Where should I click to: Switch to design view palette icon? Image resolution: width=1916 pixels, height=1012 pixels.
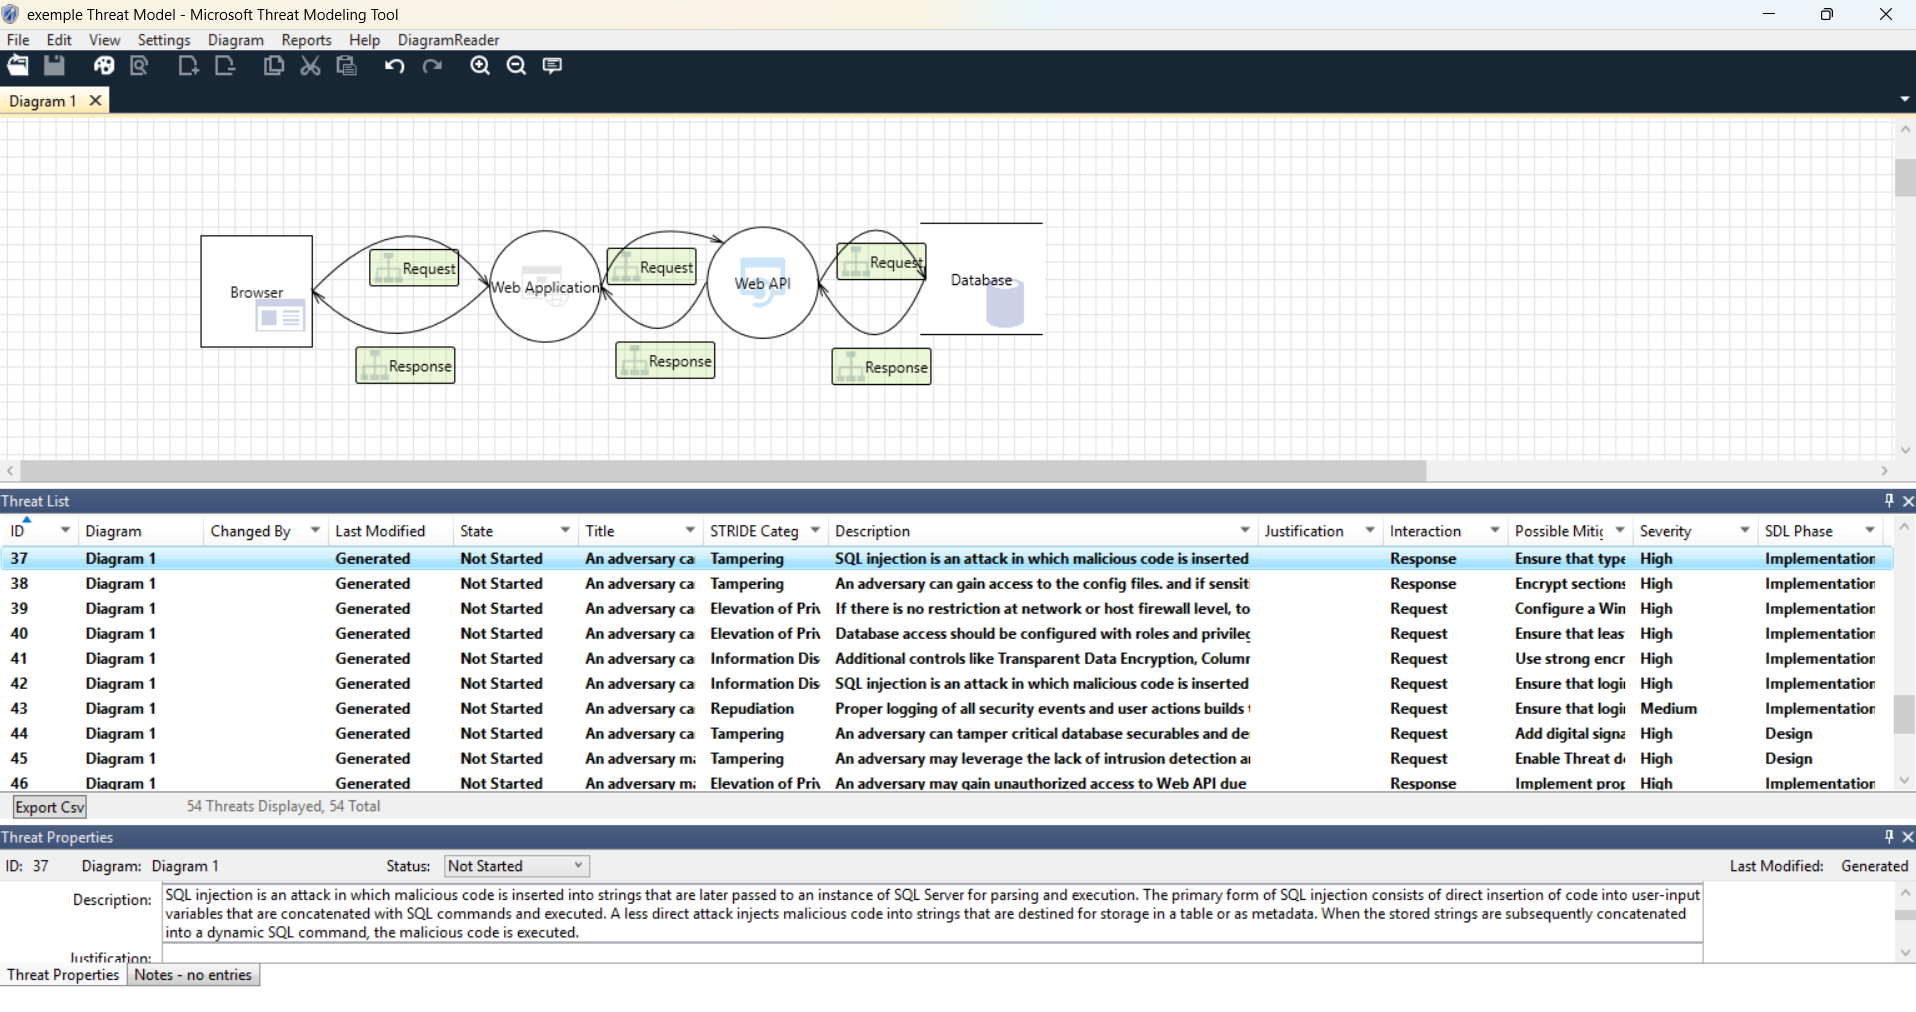pos(104,66)
